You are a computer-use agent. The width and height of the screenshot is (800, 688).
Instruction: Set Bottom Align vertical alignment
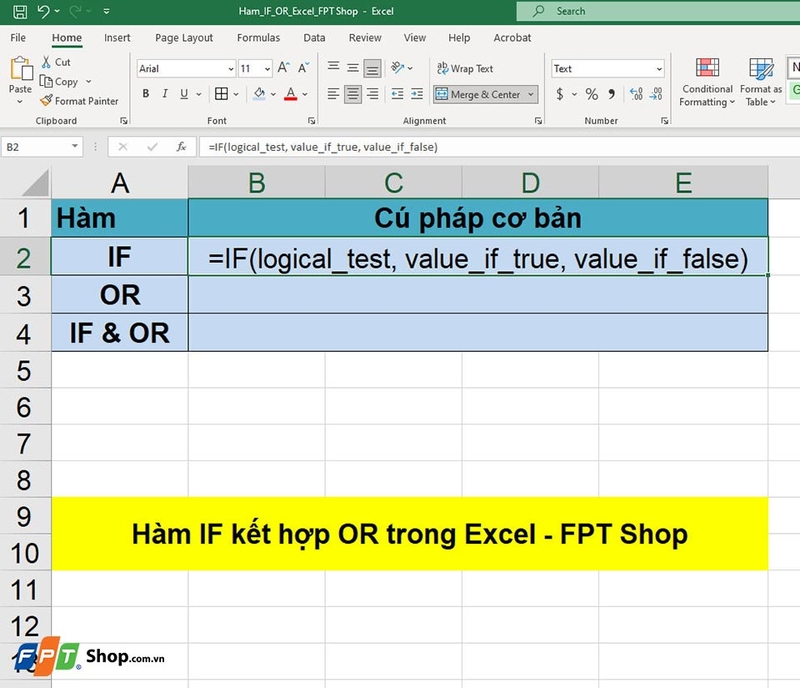[372, 68]
